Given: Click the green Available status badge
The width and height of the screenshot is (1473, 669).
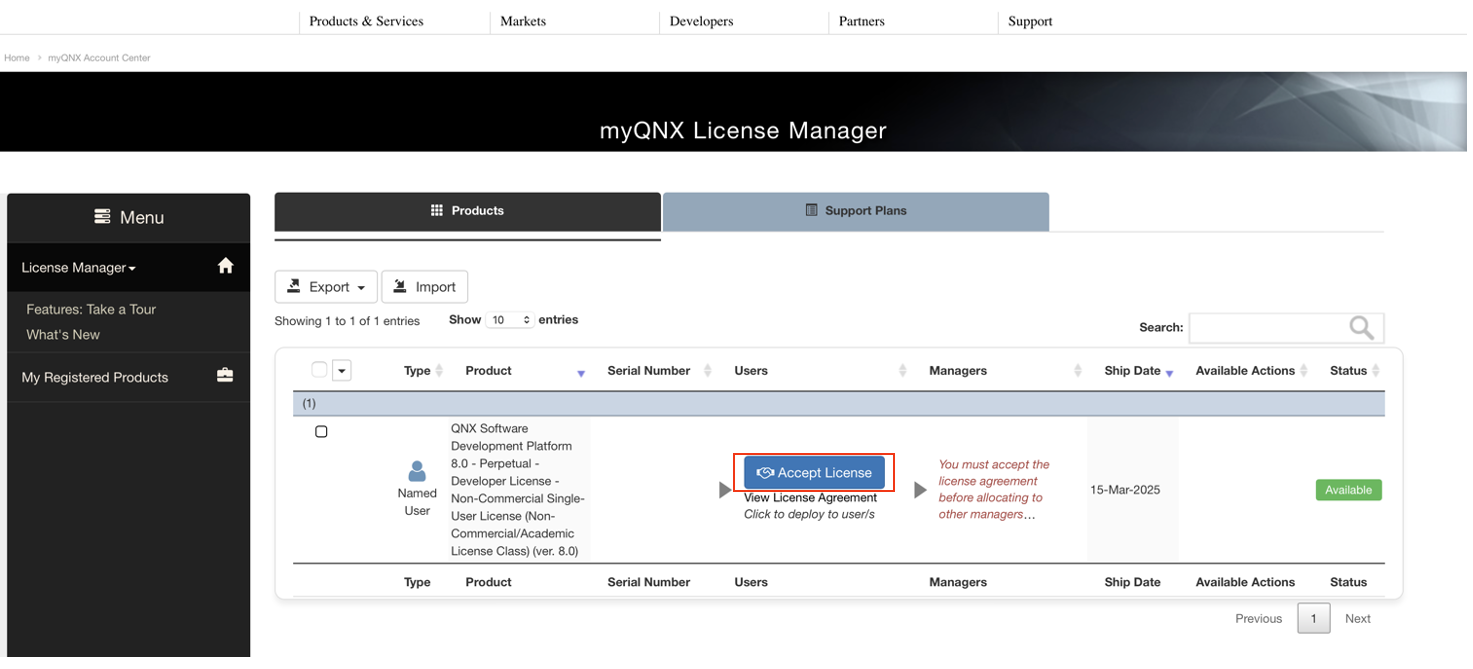Looking at the screenshot, I should (1349, 490).
